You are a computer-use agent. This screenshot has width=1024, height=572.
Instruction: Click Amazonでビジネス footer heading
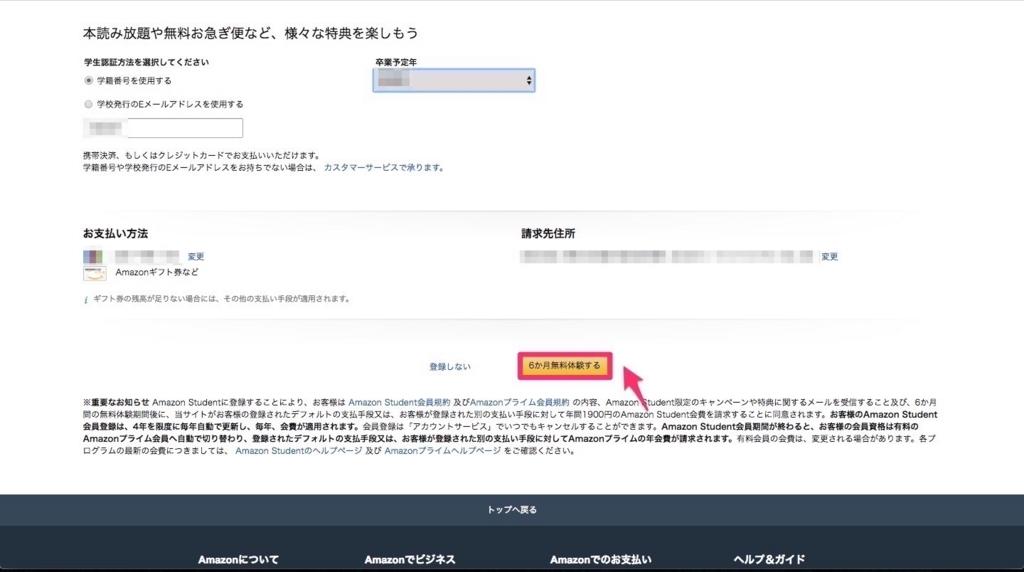pyautogui.click(x=409, y=560)
